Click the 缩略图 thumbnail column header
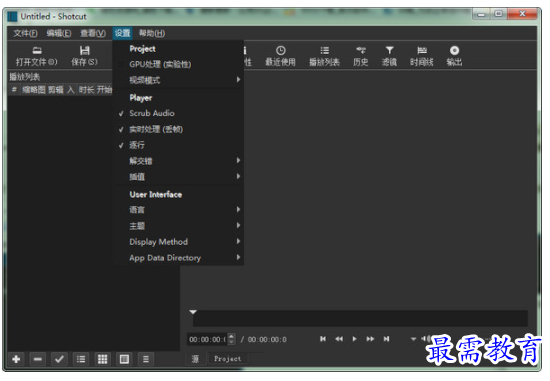 (34, 90)
